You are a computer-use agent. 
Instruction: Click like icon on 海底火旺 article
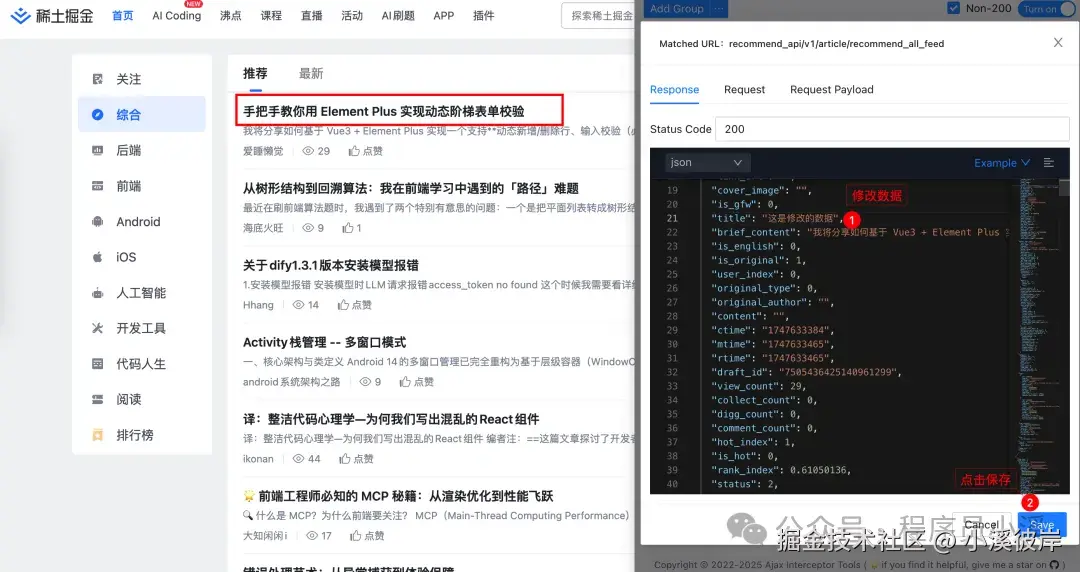tap(348, 227)
